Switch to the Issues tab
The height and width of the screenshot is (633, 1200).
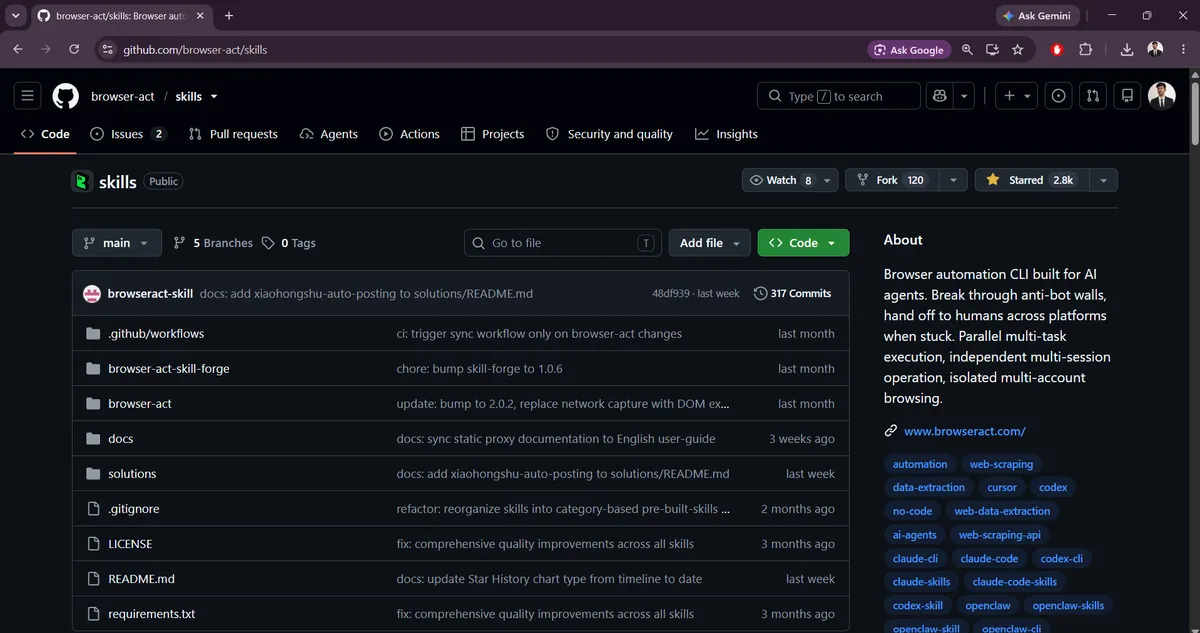[127, 134]
